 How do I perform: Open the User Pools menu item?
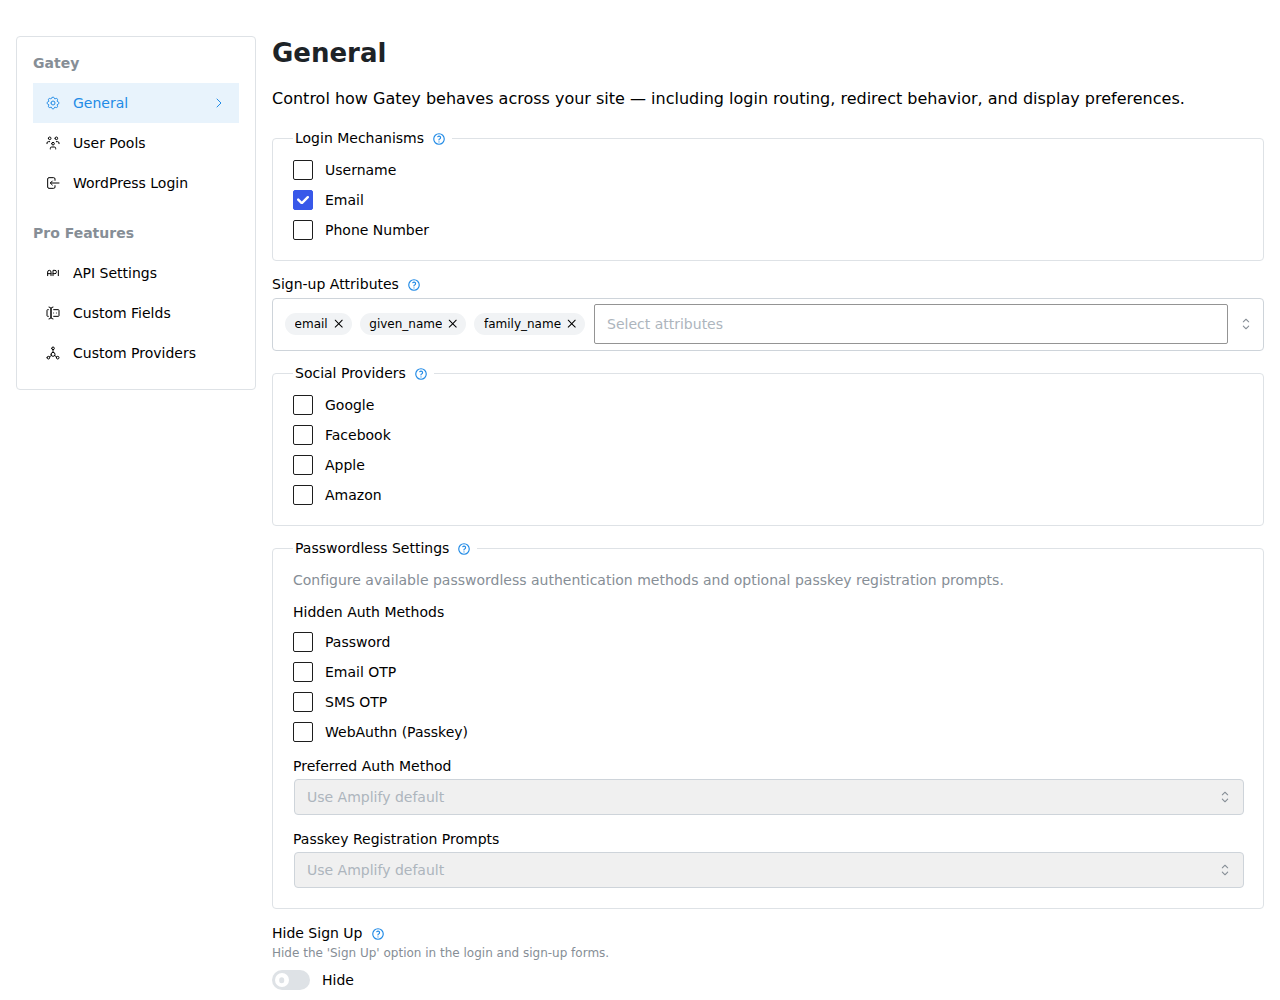pos(136,143)
